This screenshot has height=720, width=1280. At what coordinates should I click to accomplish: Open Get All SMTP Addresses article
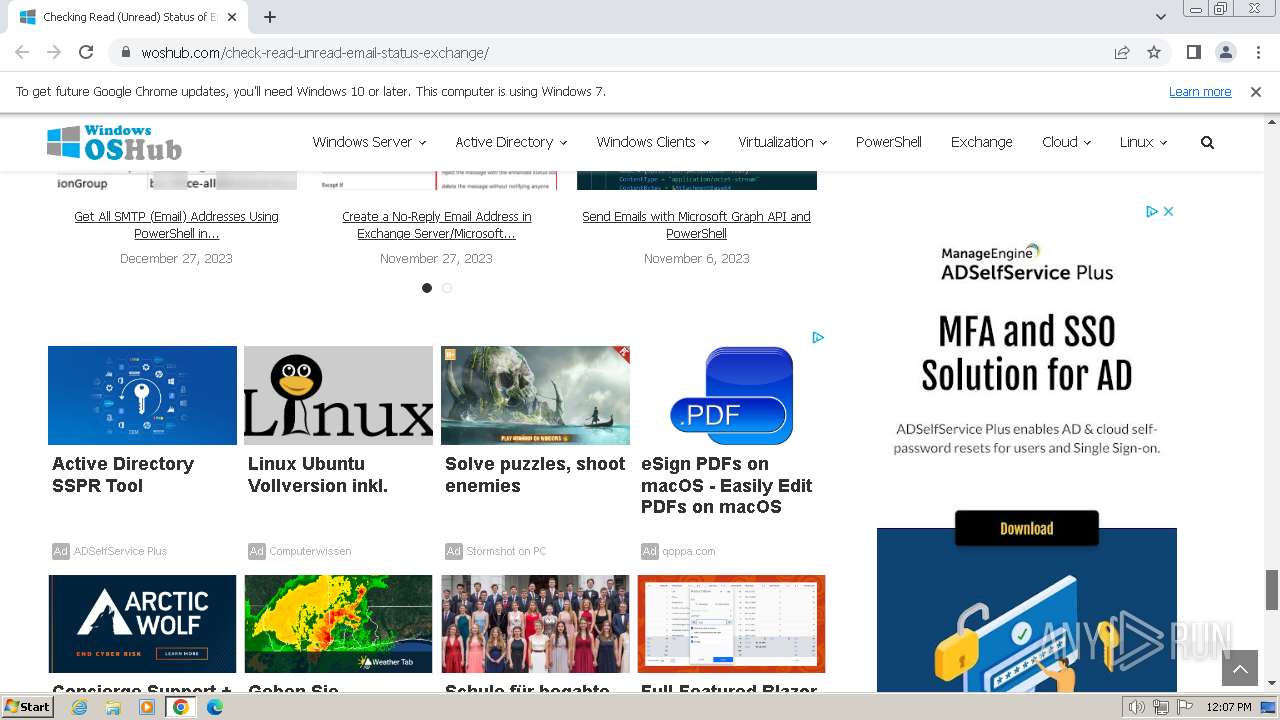(x=176, y=225)
